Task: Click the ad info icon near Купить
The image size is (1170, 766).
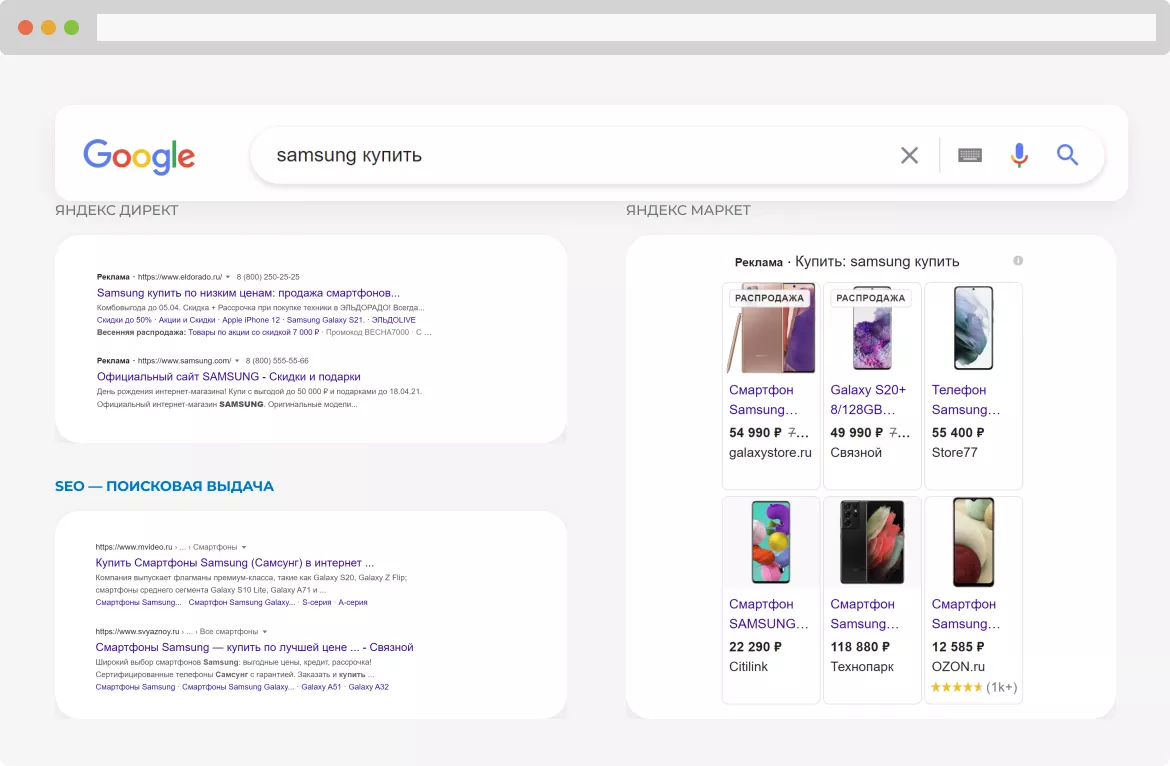Action: tap(1018, 261)
